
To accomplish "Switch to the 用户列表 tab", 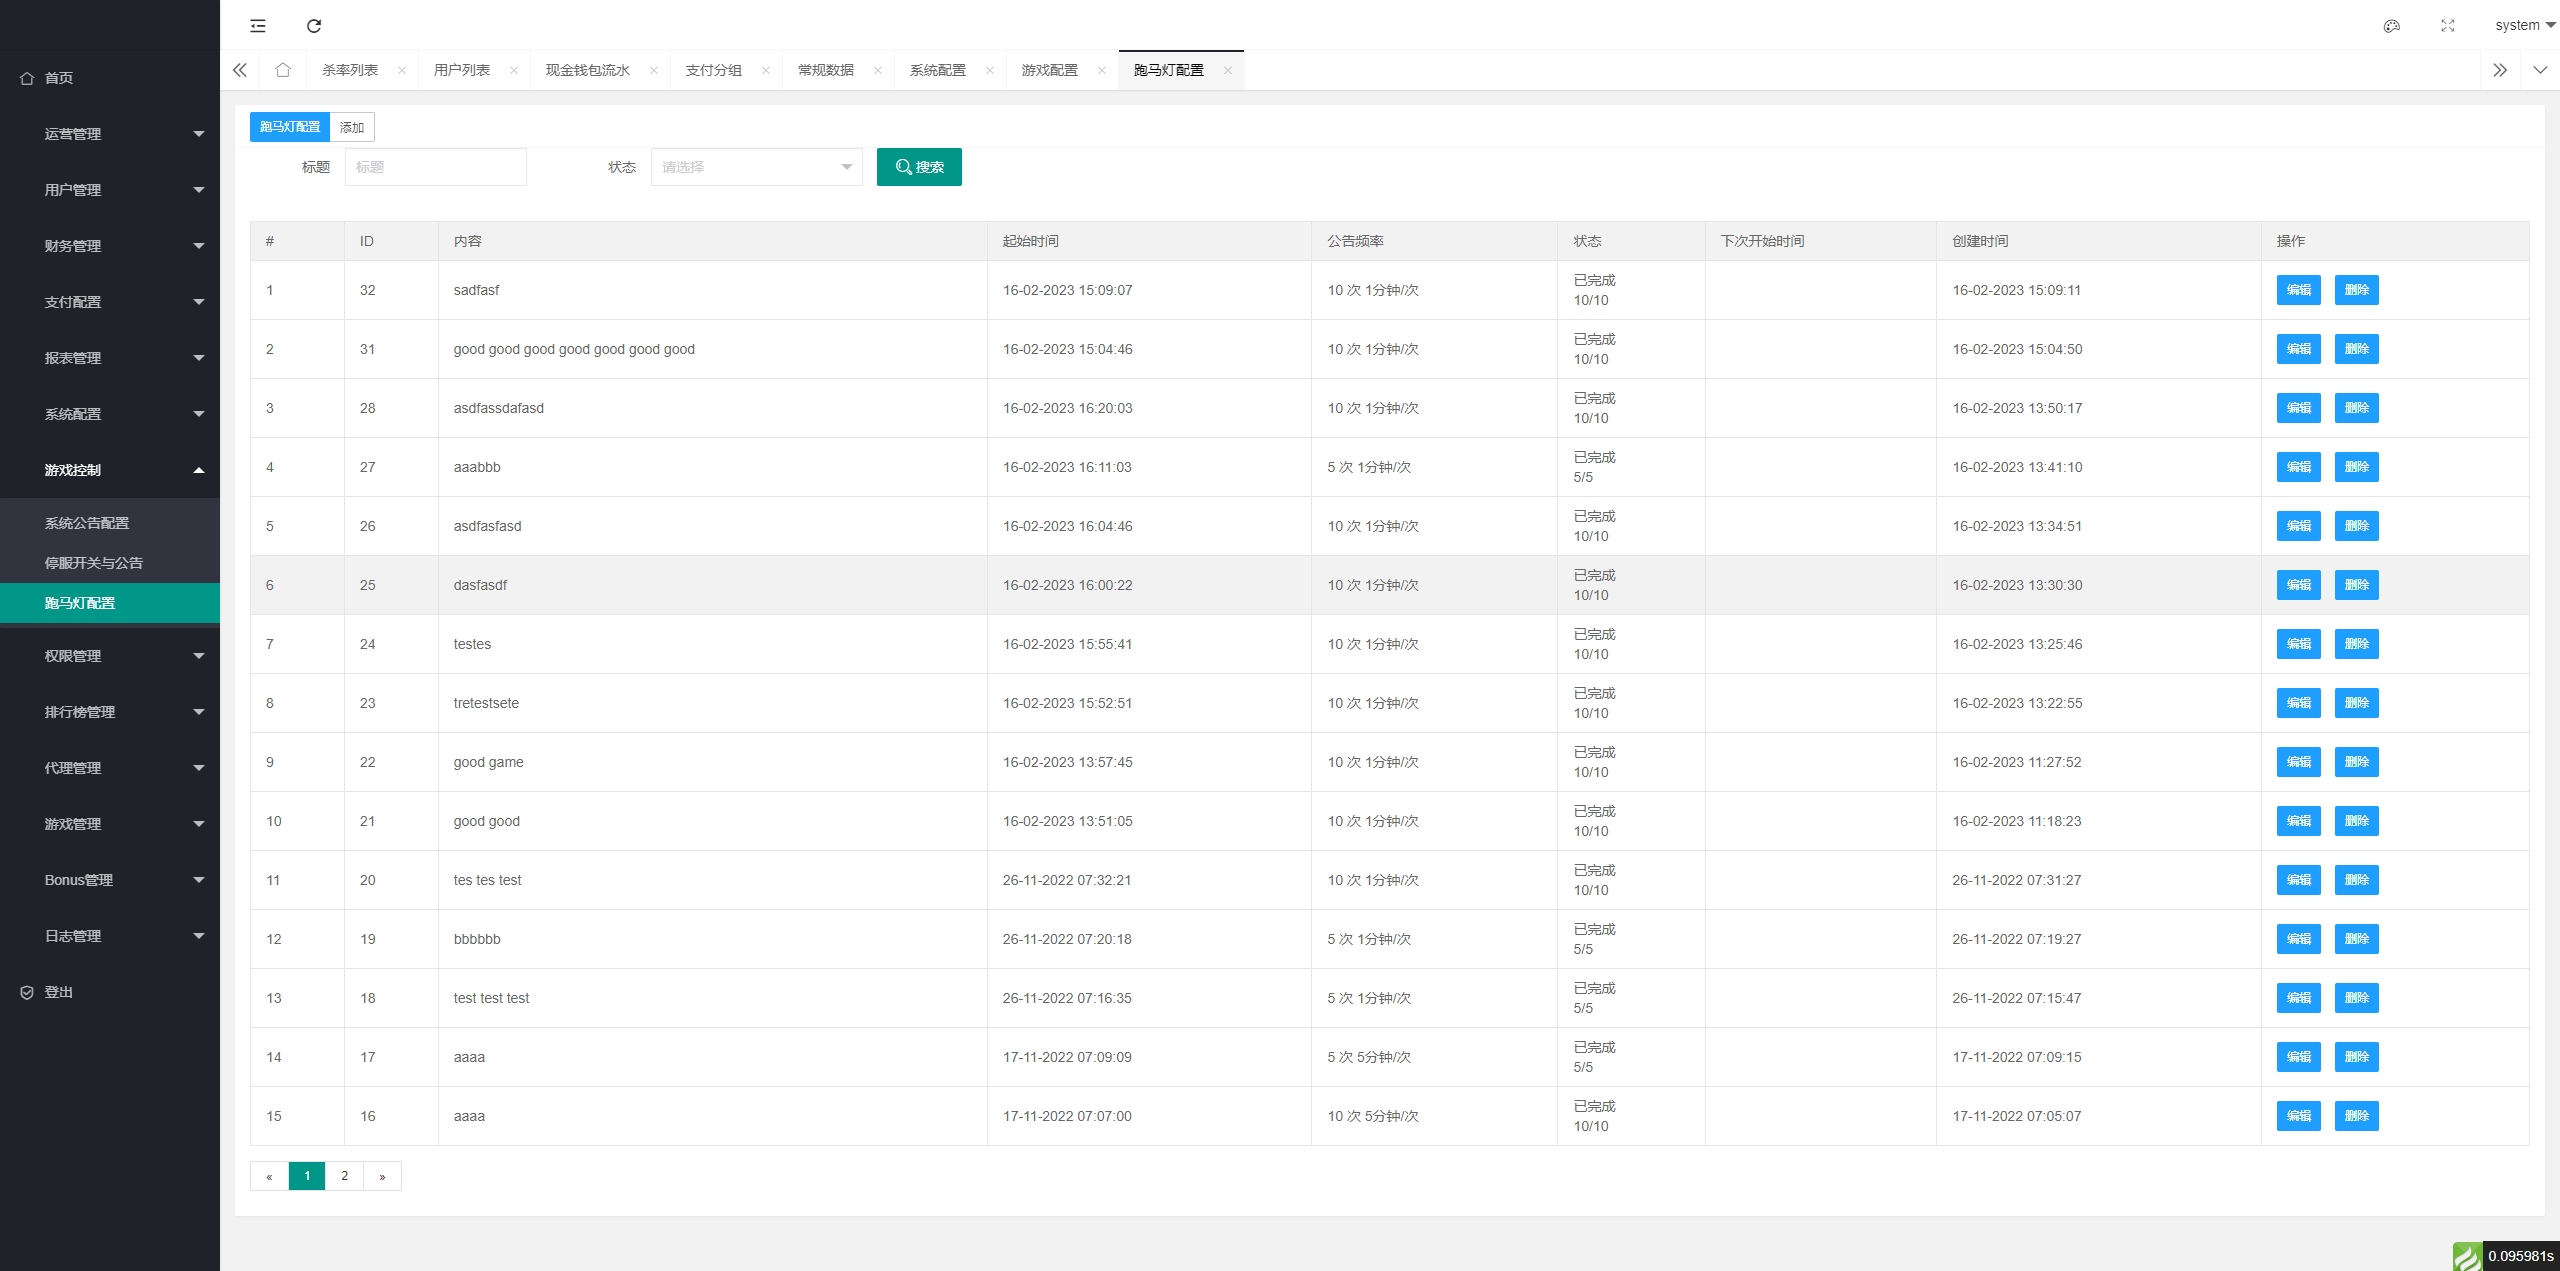I will [x=462, y=70].
